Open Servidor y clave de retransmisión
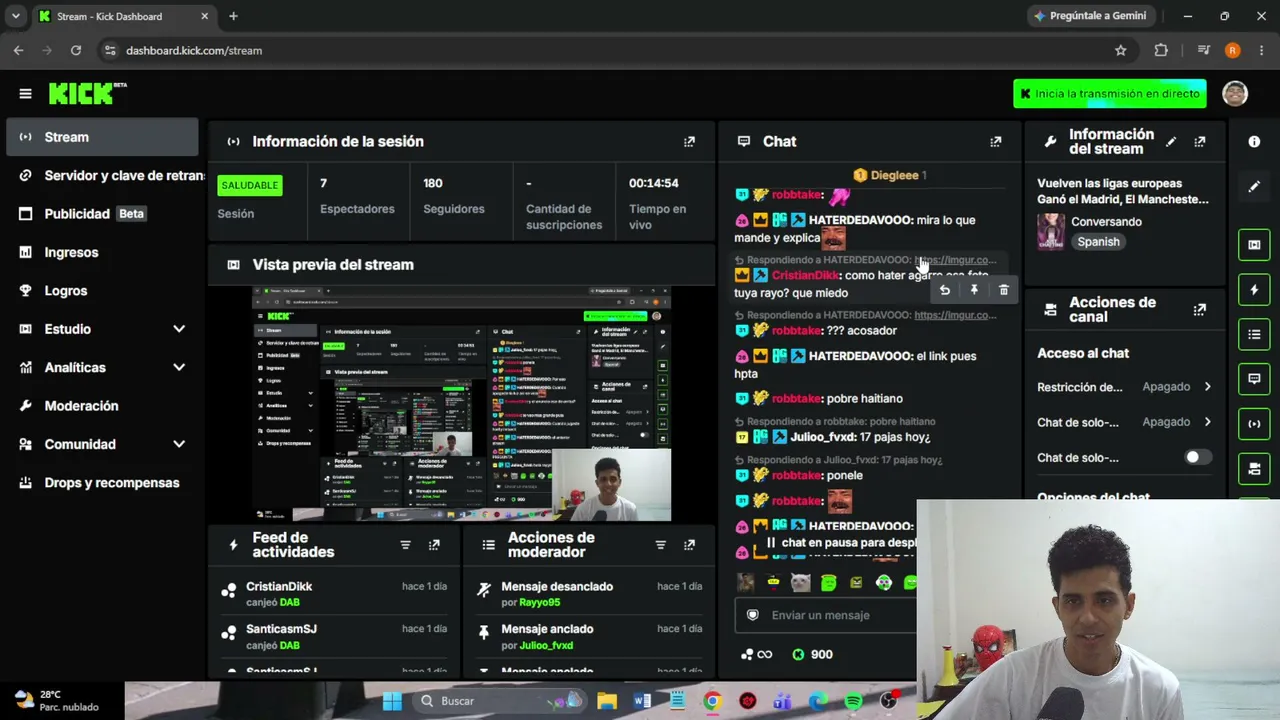1280x720 pixels. point(102,175)
